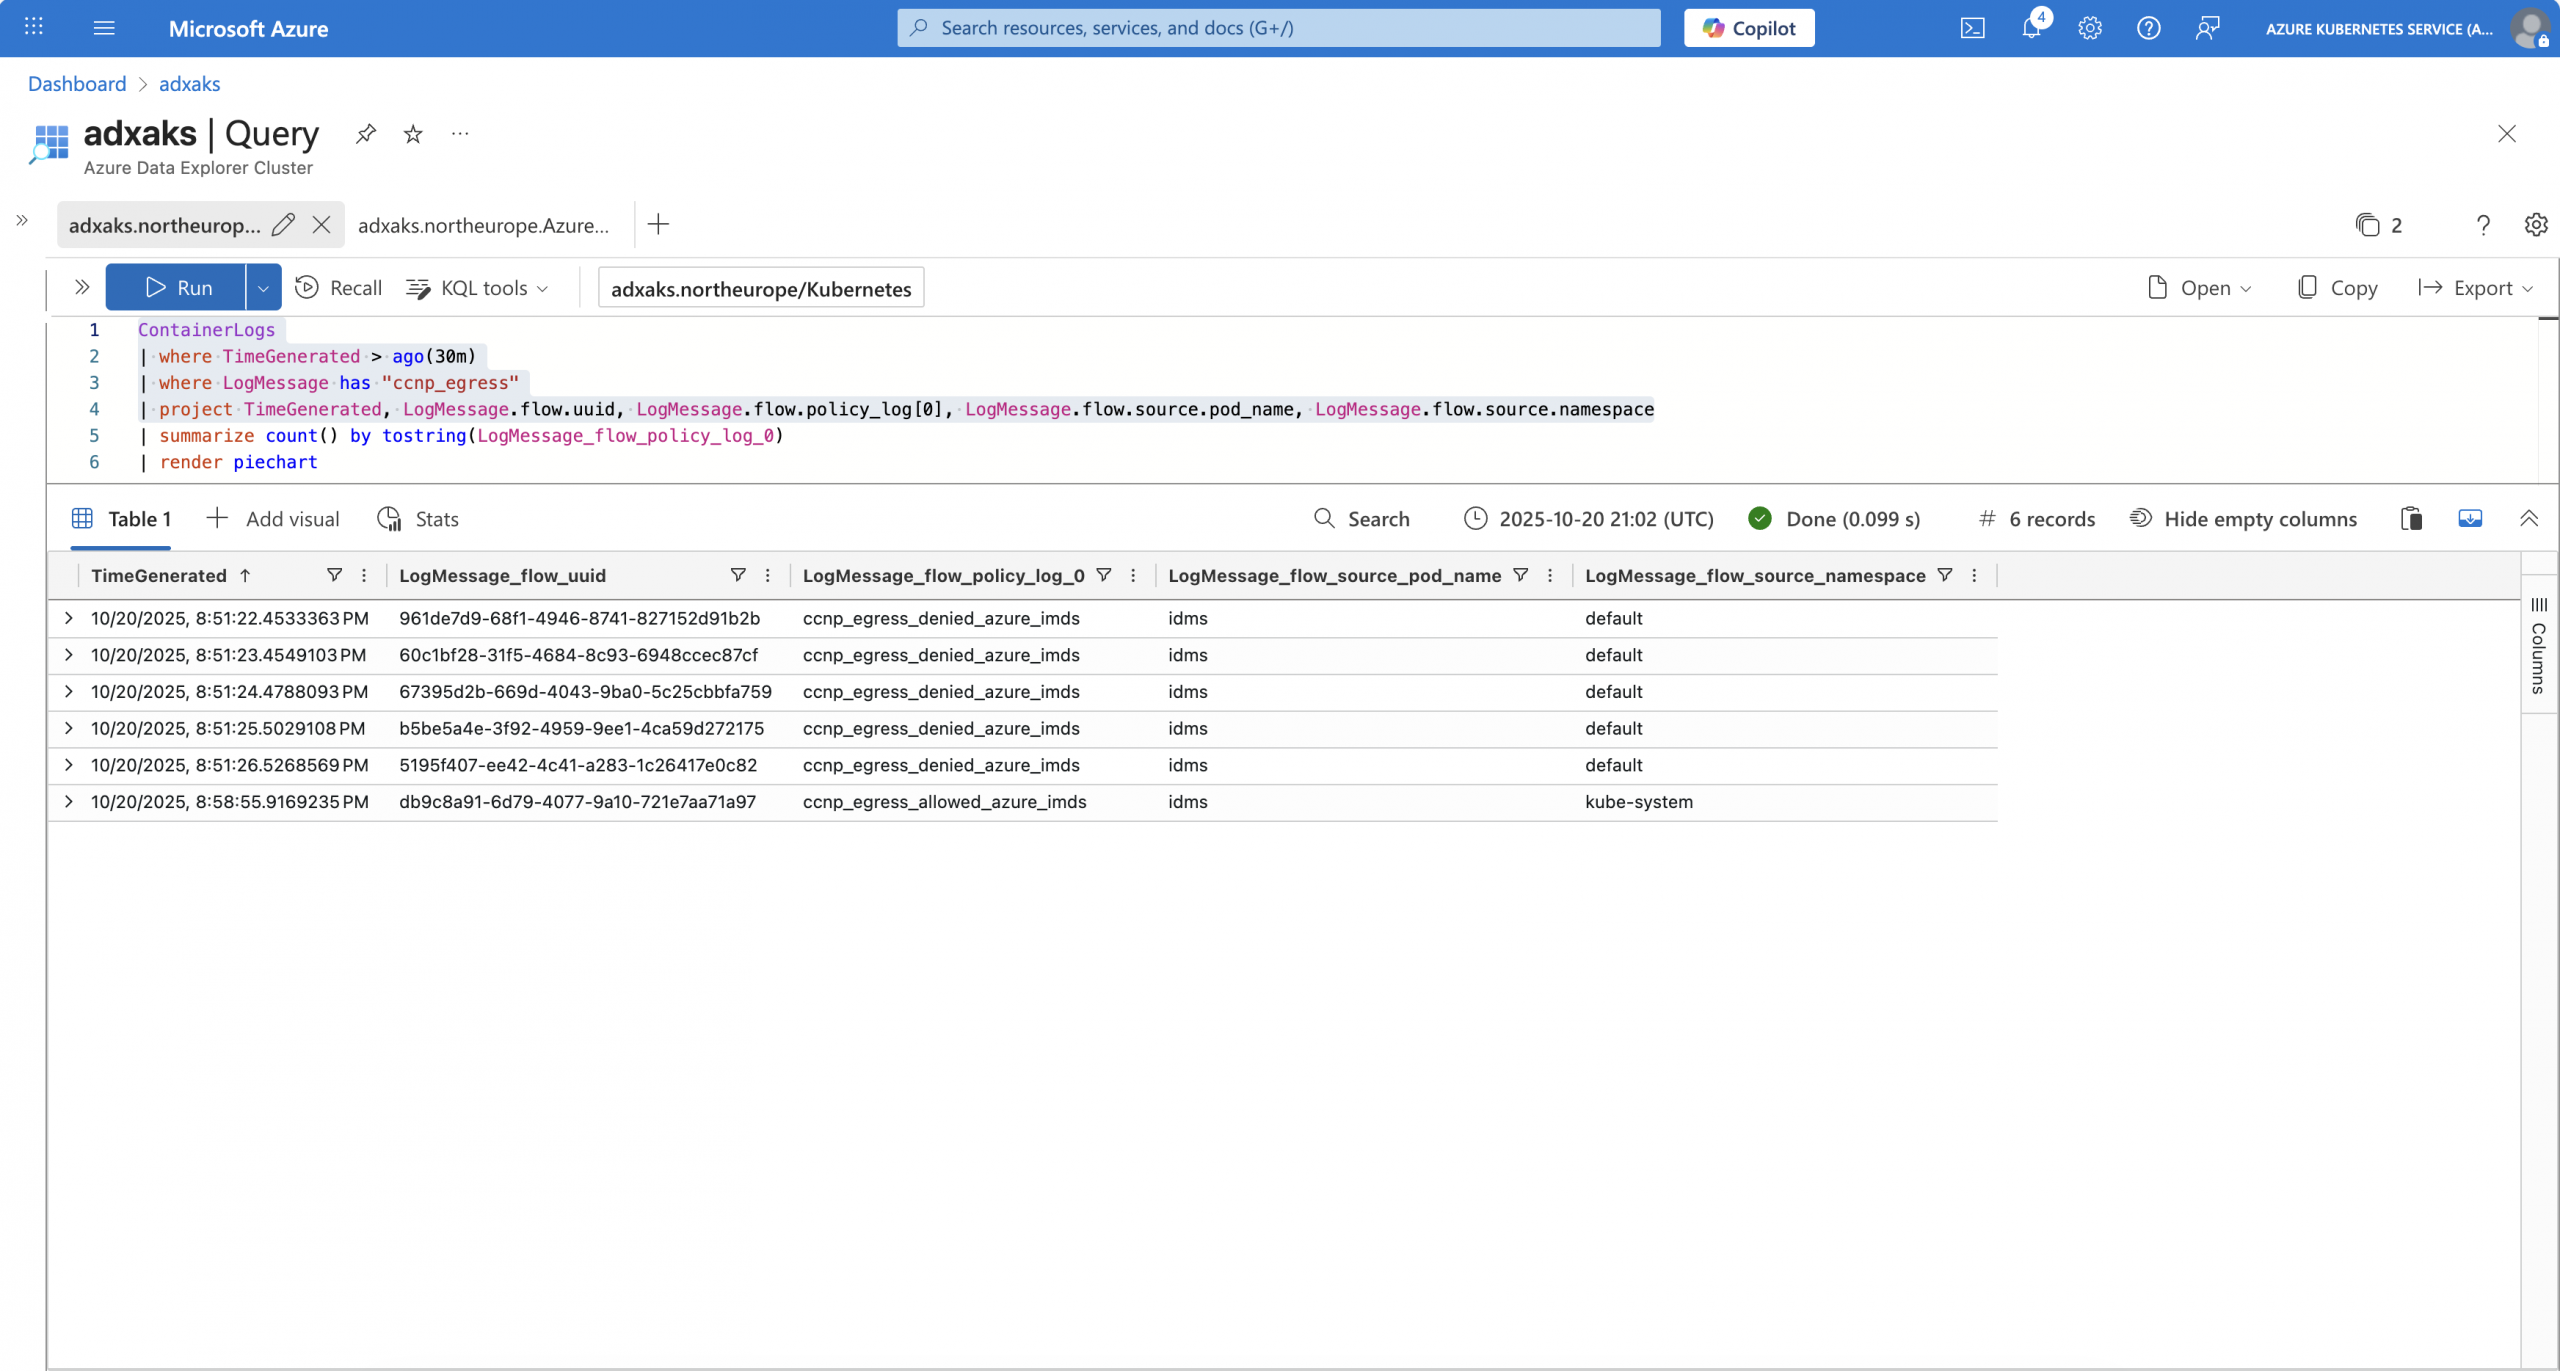2560x1371 pixels.
Task: Add adxaks to favorites with star icon
Action: pos(413,133)
